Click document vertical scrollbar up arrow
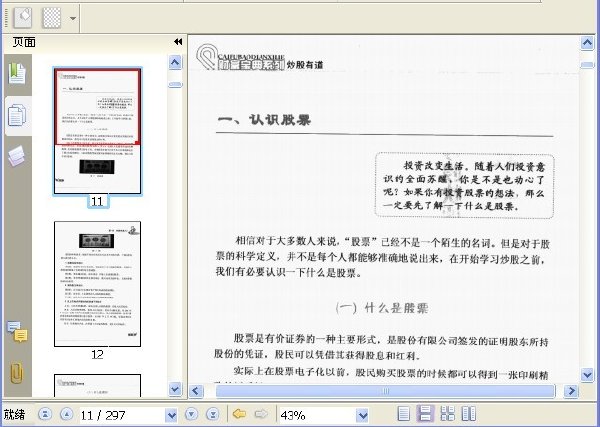 pos(587,43)
